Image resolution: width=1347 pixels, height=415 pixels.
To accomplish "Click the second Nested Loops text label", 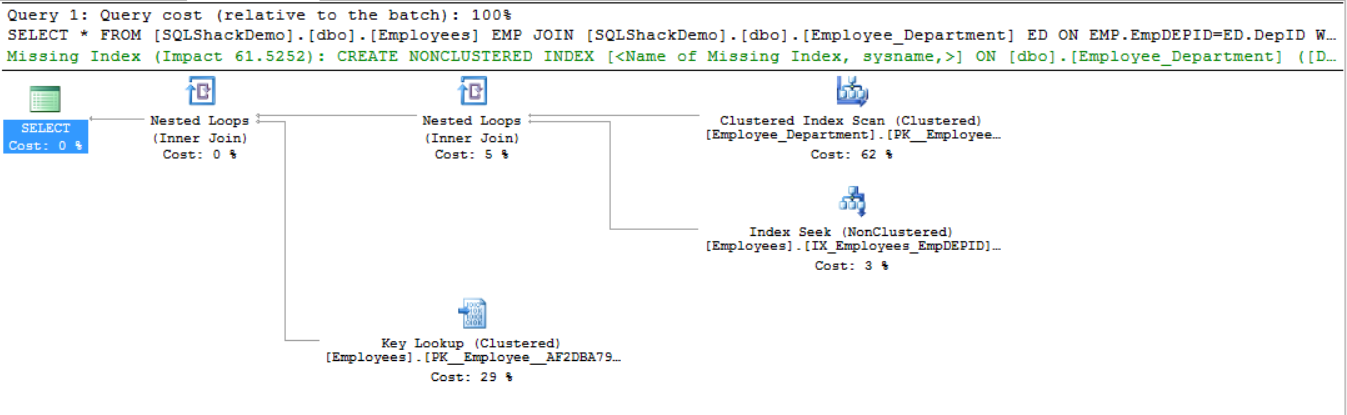I will [x=471, y=121].
